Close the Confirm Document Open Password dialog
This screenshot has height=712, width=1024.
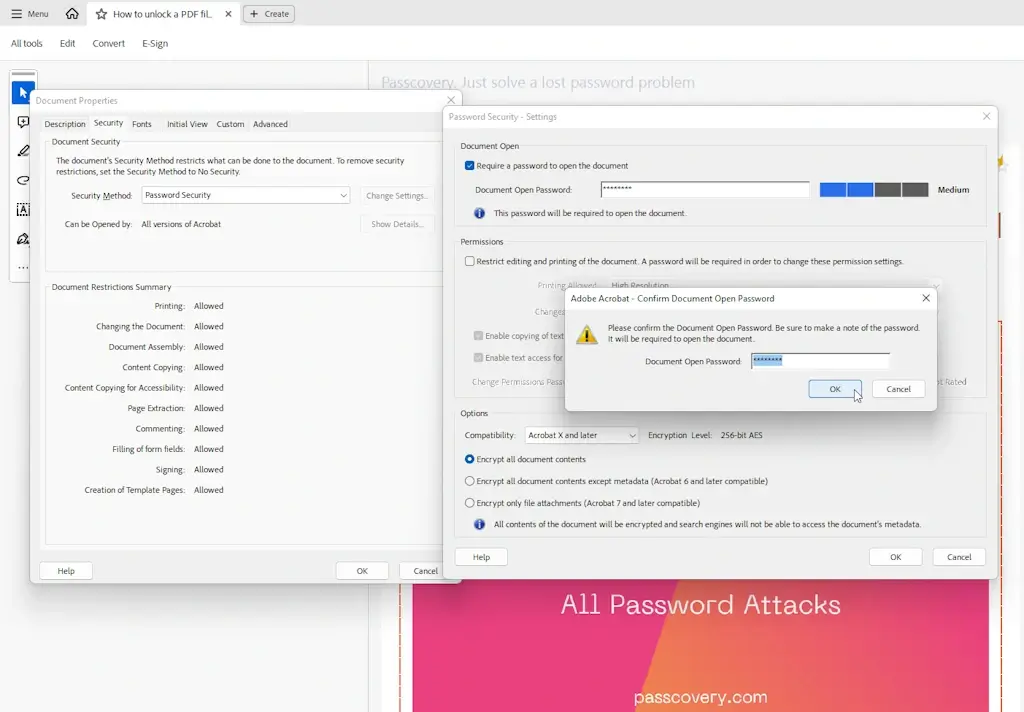pos(926,298)
